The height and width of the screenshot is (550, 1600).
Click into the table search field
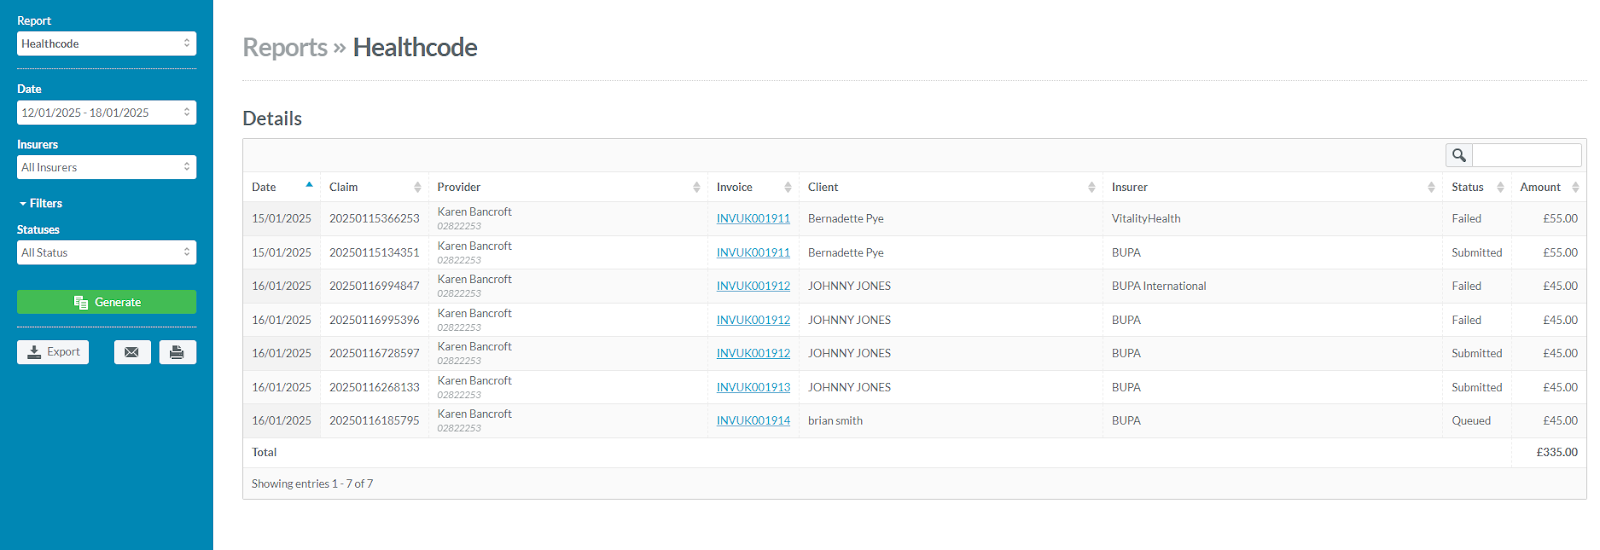pyautogui.click(x=1526, y=155)
